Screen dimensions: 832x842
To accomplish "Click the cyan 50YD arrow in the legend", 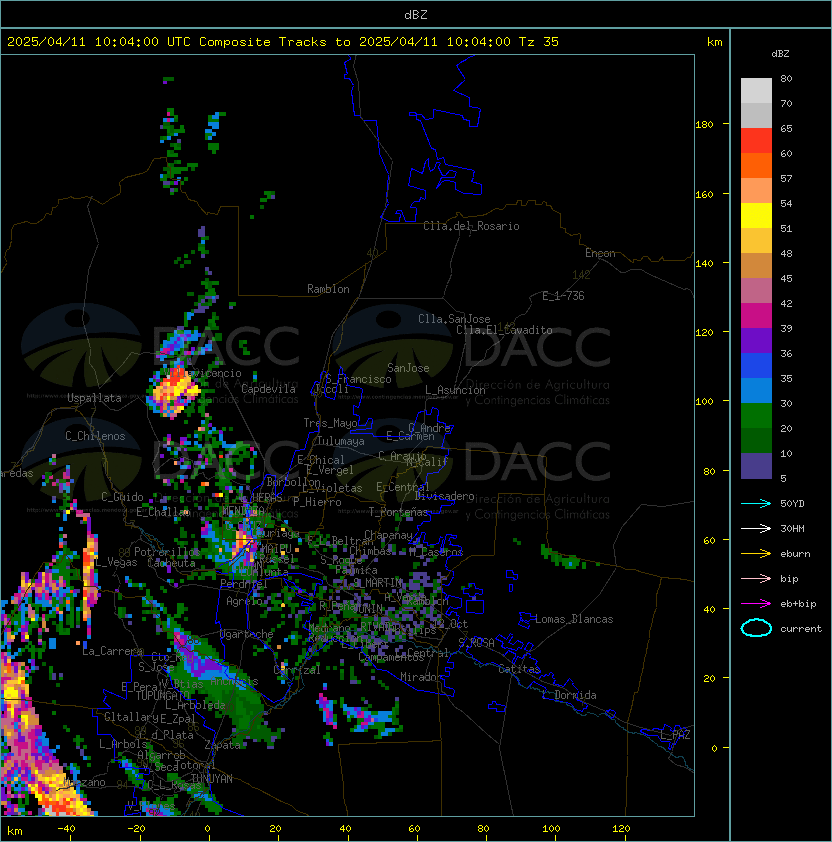I will pos(756,503).
